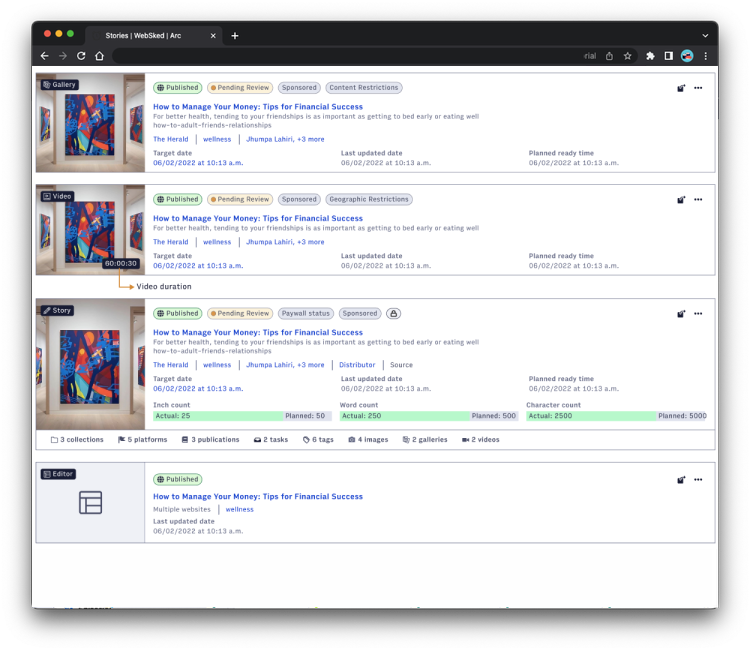Click Content Restrictions badge

[364, 88]
